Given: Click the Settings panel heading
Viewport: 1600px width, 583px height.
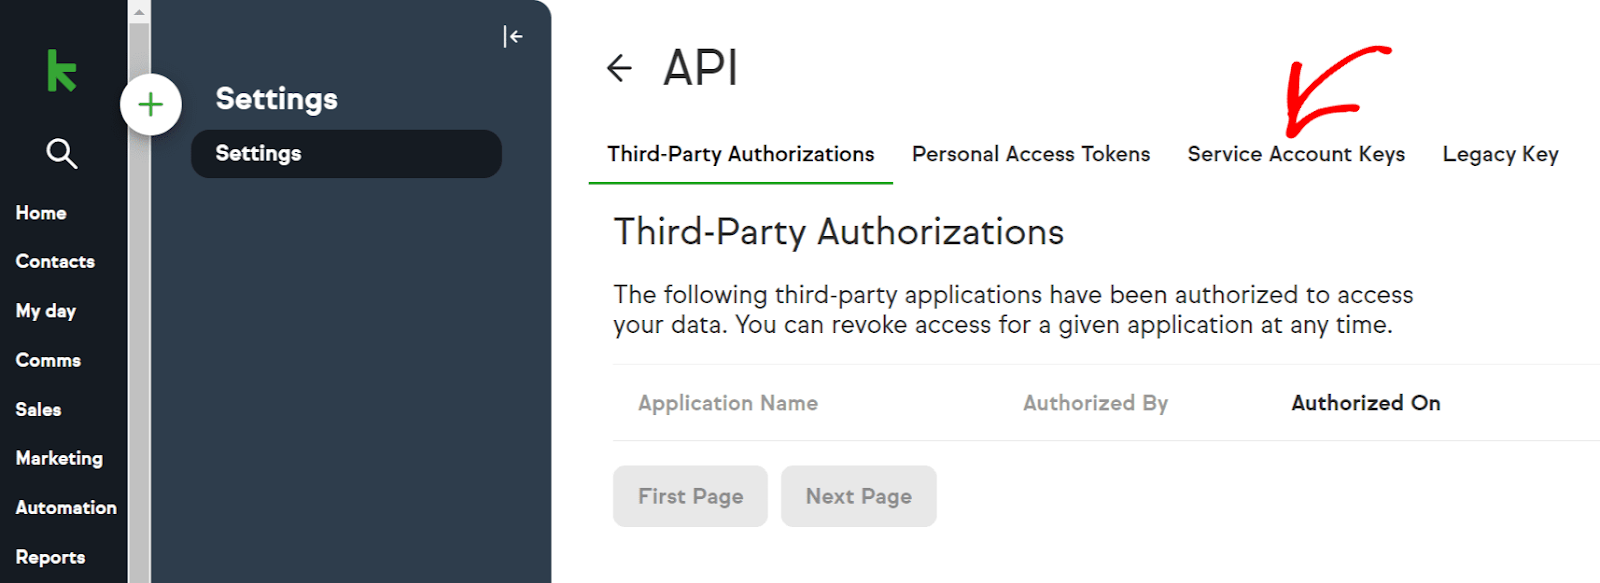Looking at the screenshot, I should [277, 99].
